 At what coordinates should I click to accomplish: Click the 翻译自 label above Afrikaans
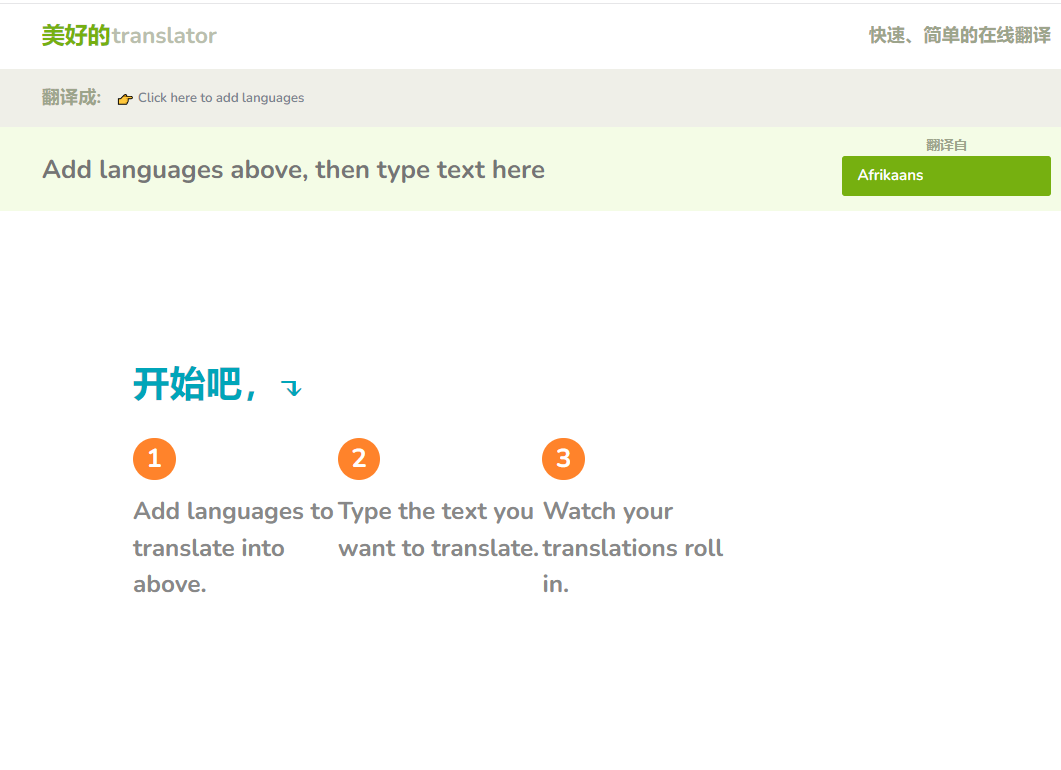tap(946, 145)
